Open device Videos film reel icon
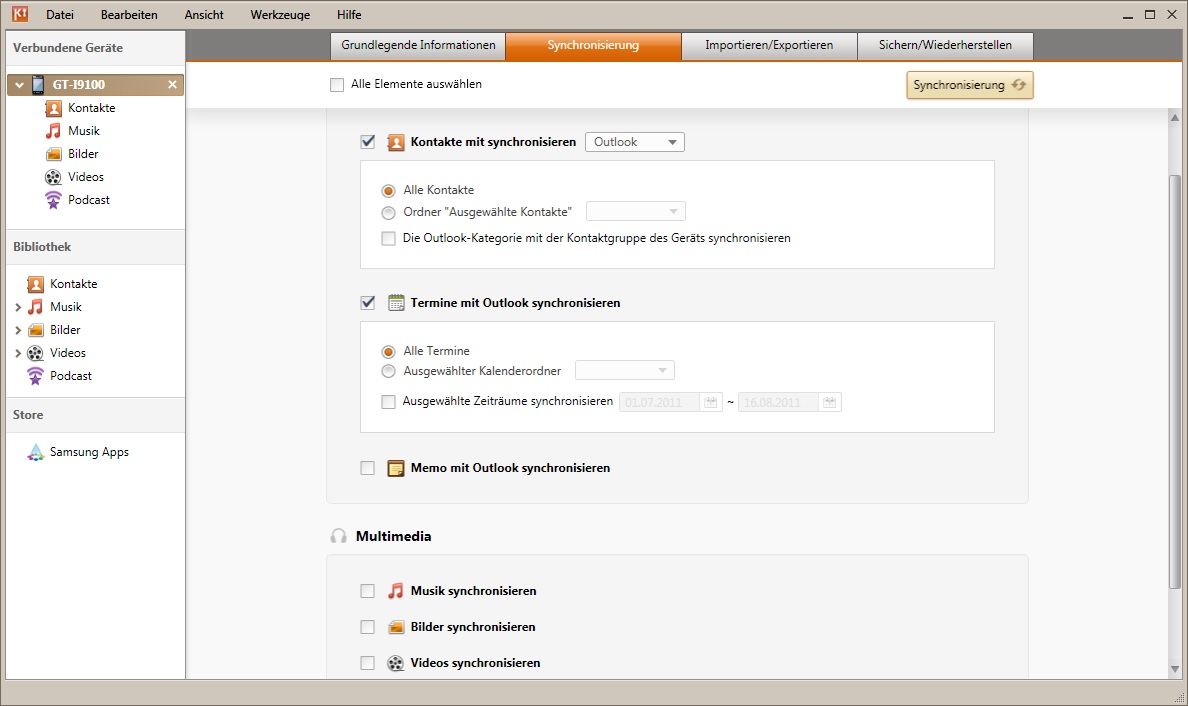 tap(54, 177)
